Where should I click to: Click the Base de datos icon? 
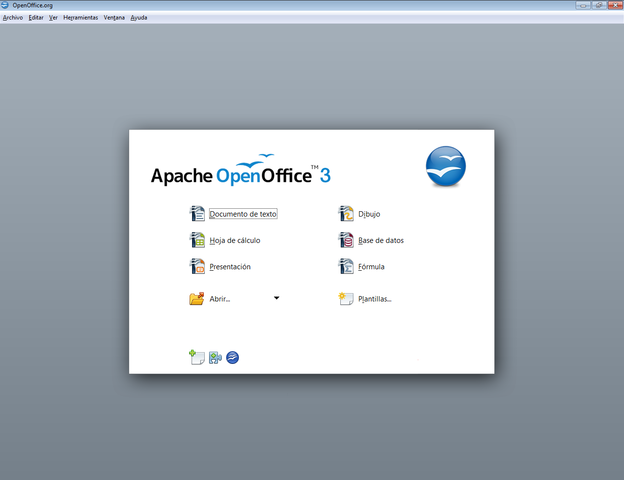pyautogui.click(x=346, y=240)
